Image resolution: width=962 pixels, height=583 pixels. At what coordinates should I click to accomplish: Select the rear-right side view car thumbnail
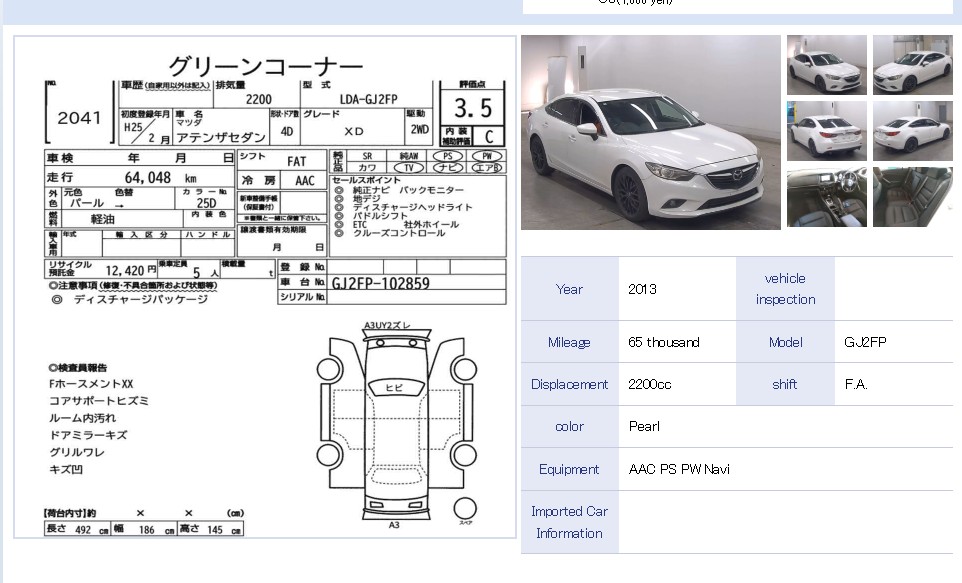[912, 131]
